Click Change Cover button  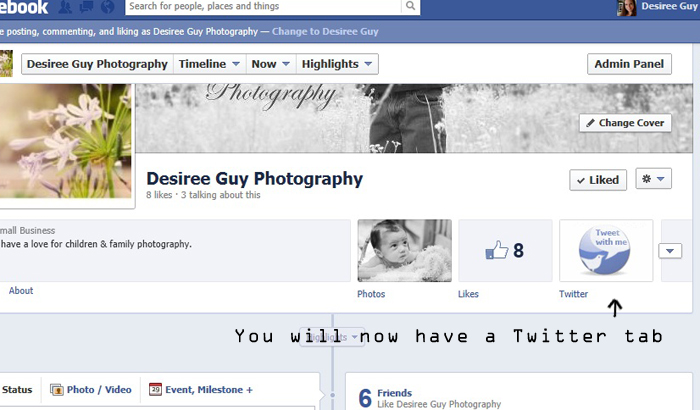pyautogui.click(x=625, y=123)
